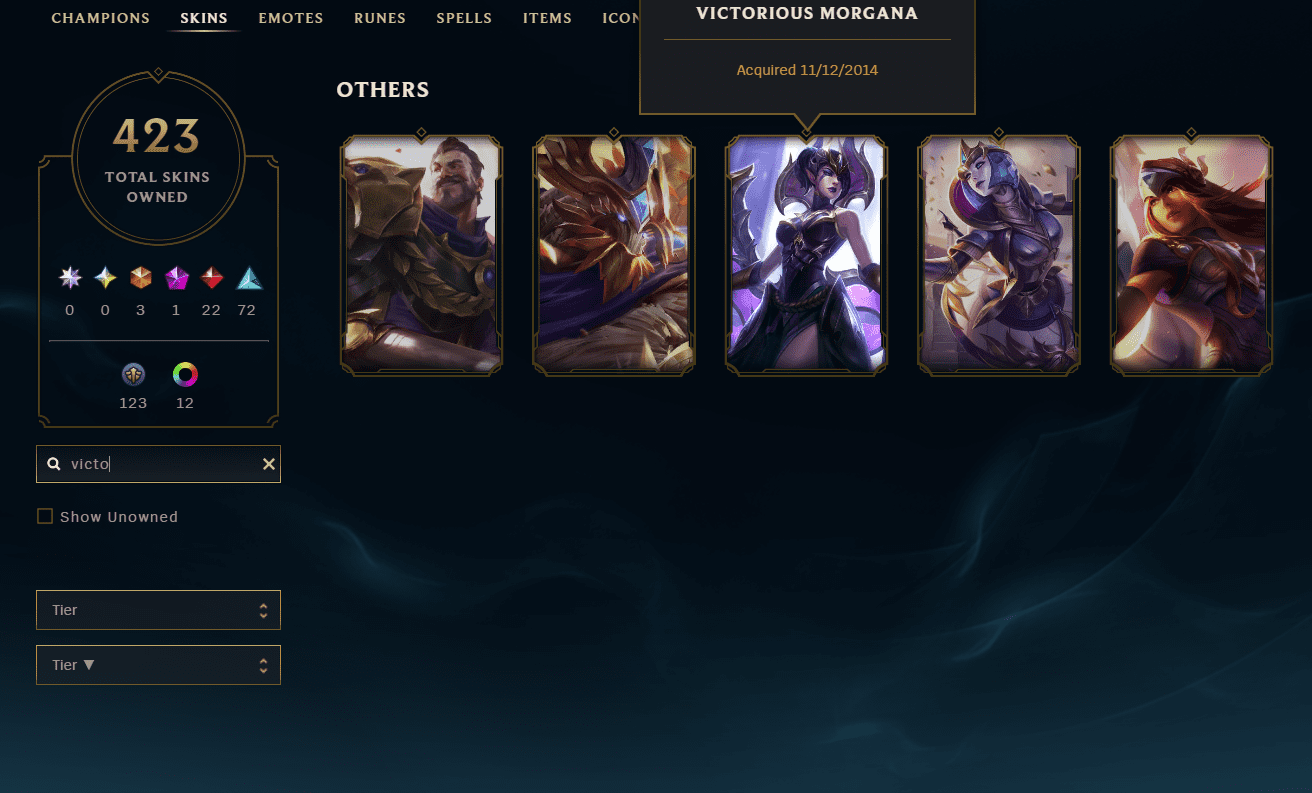The height and width of the screenshot is (793, 1312).
Task: Switch to the Champions tab
Action: tap(100, 18)
